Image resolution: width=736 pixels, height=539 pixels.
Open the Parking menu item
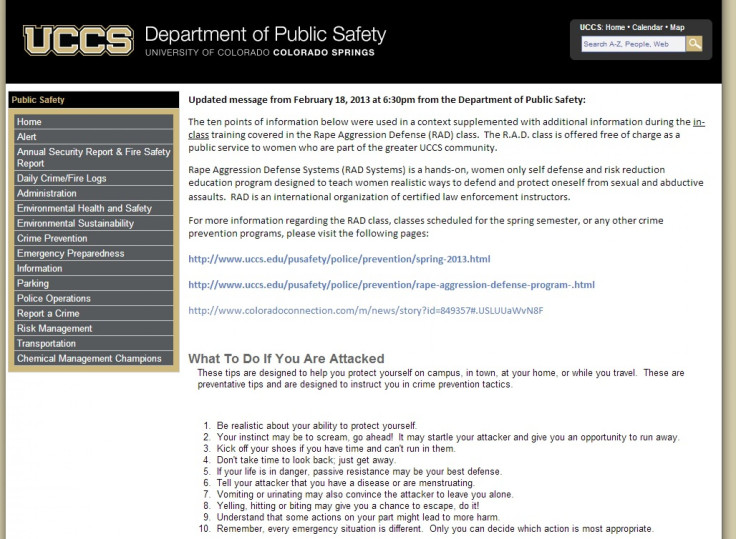coord(93,284)
